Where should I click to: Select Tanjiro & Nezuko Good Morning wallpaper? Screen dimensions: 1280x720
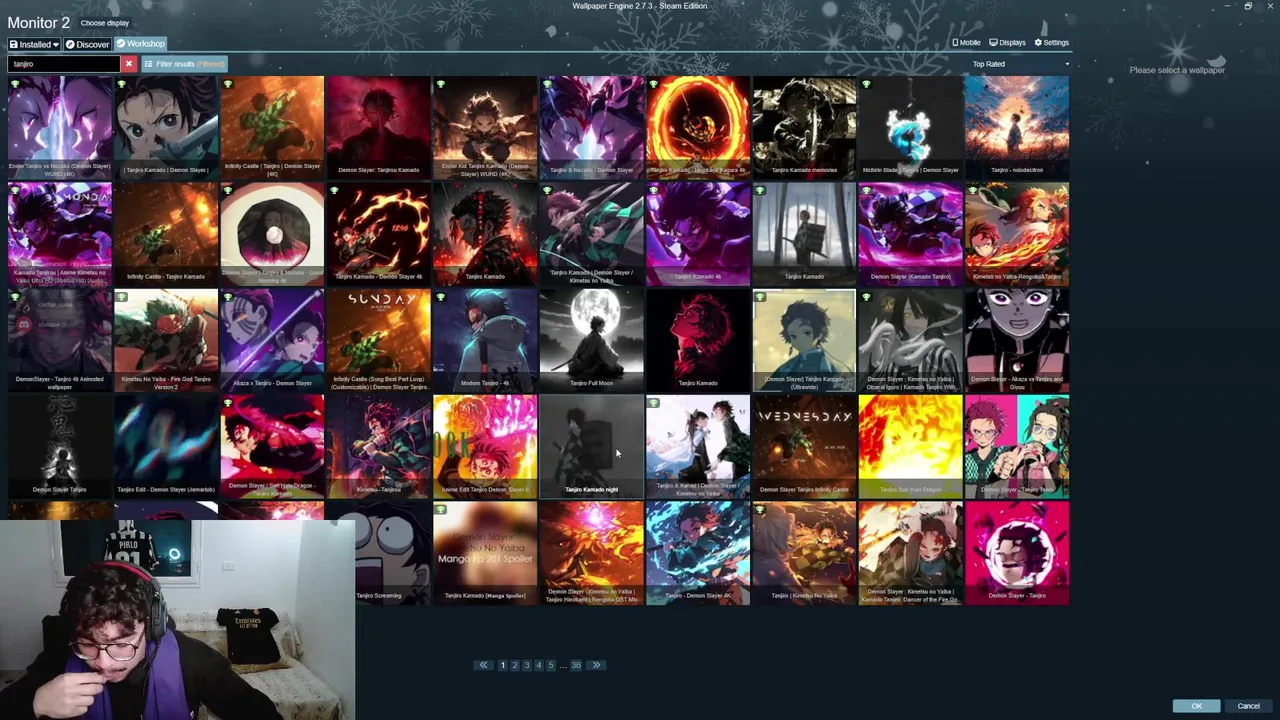click(272, 234)
